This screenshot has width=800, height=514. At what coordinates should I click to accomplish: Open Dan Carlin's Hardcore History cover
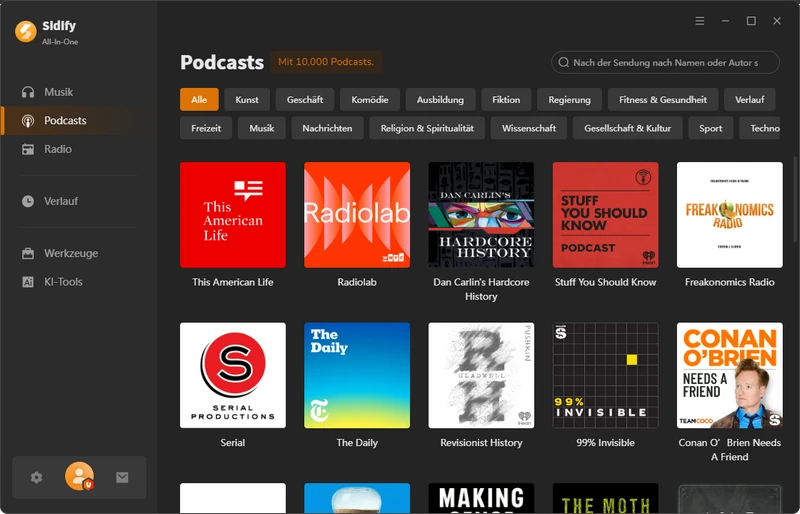click(481, 215)
